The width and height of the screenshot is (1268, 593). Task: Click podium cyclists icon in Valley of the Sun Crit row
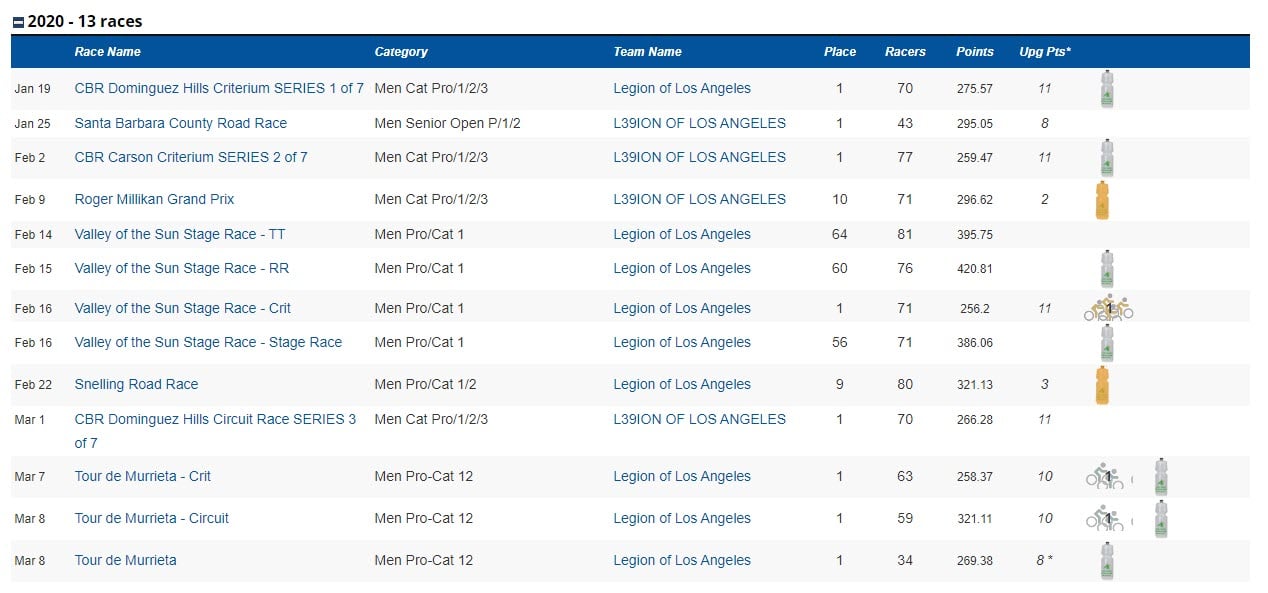point(1108,309)
